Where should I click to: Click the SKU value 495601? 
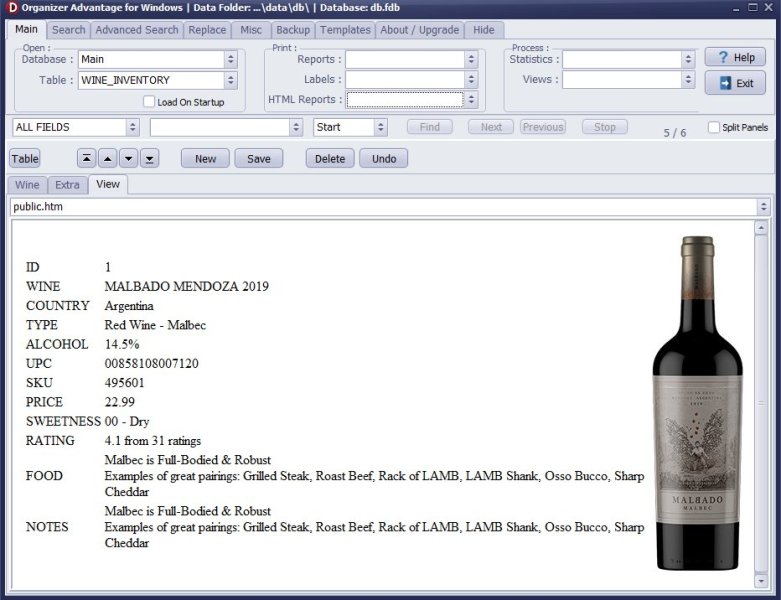[x=125, y=383]
